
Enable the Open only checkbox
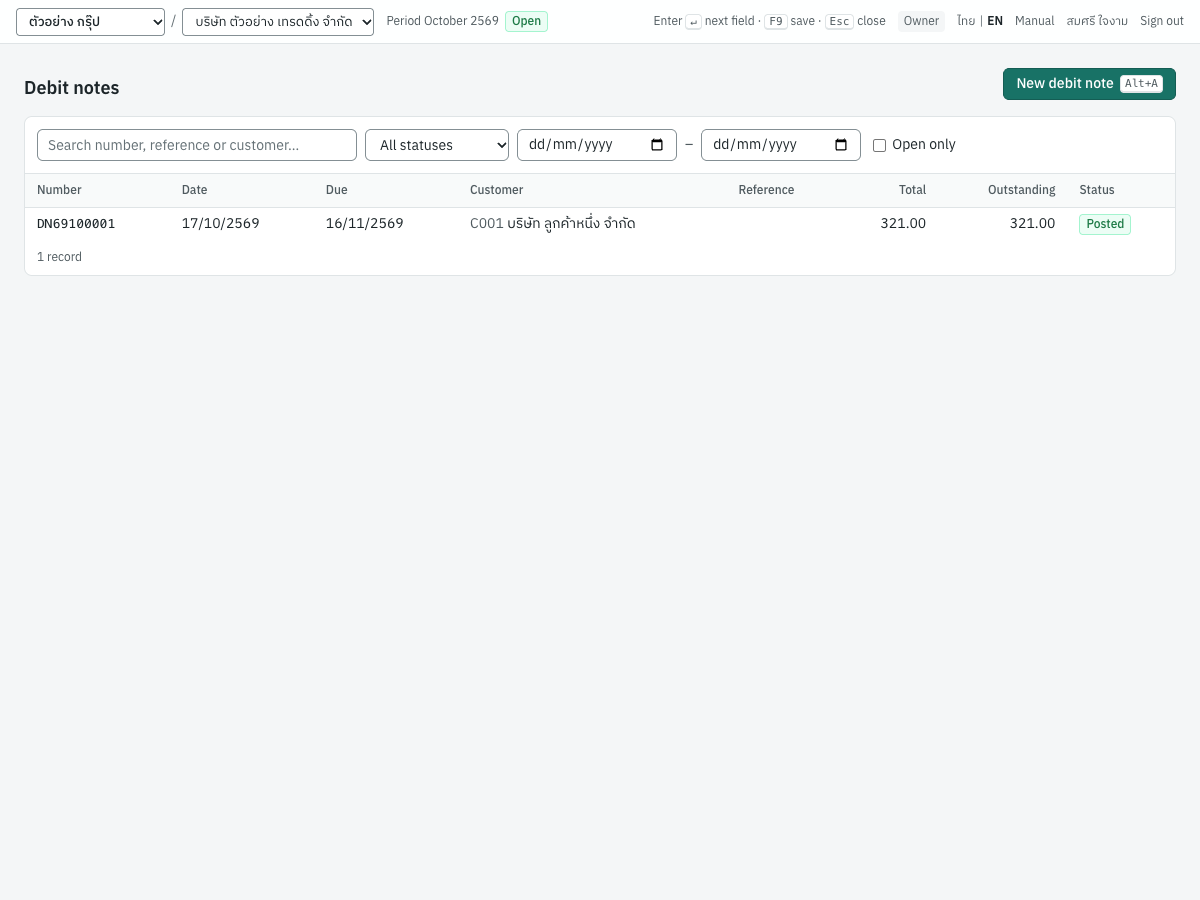point(879,145)
